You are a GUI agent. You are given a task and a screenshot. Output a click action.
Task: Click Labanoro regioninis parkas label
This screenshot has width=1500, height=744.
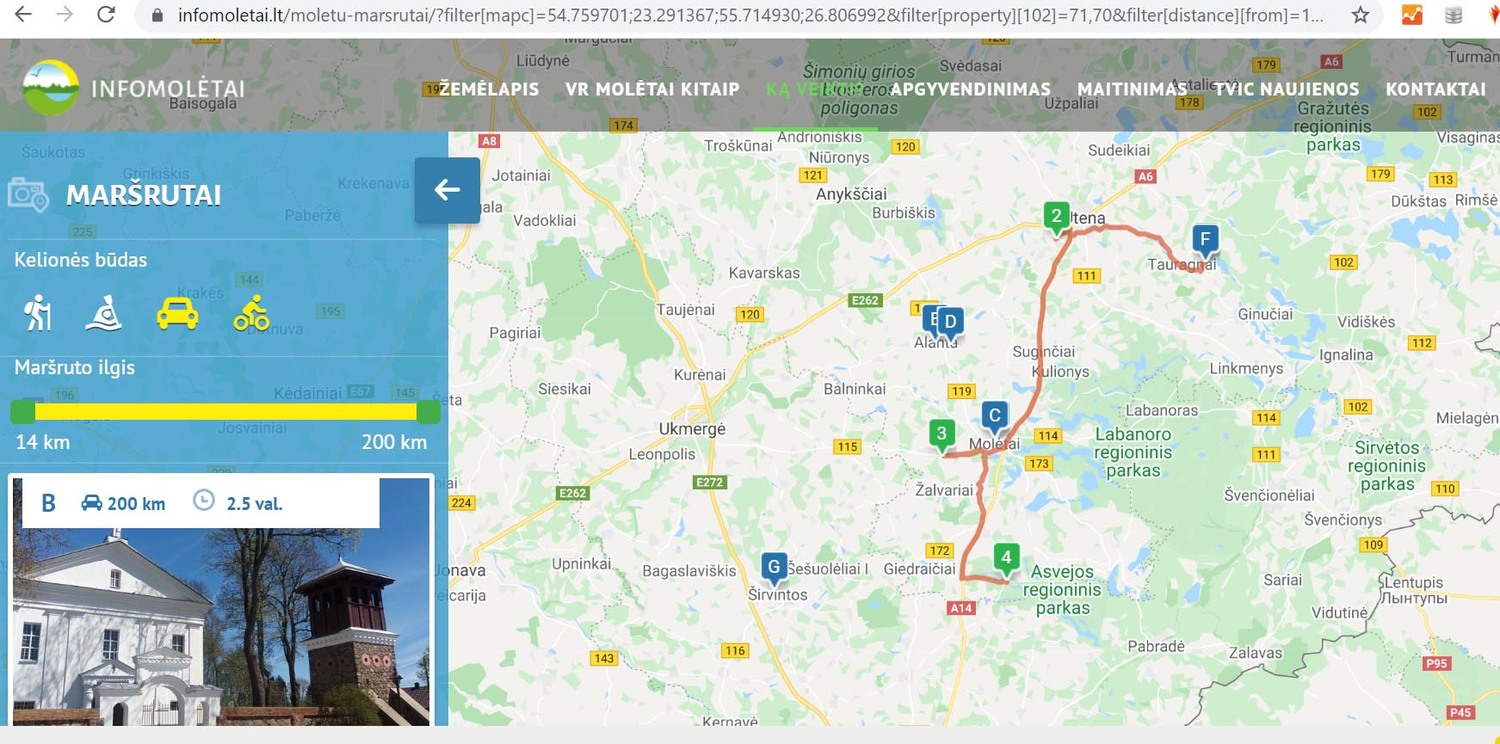click(x=1133, y=452)
